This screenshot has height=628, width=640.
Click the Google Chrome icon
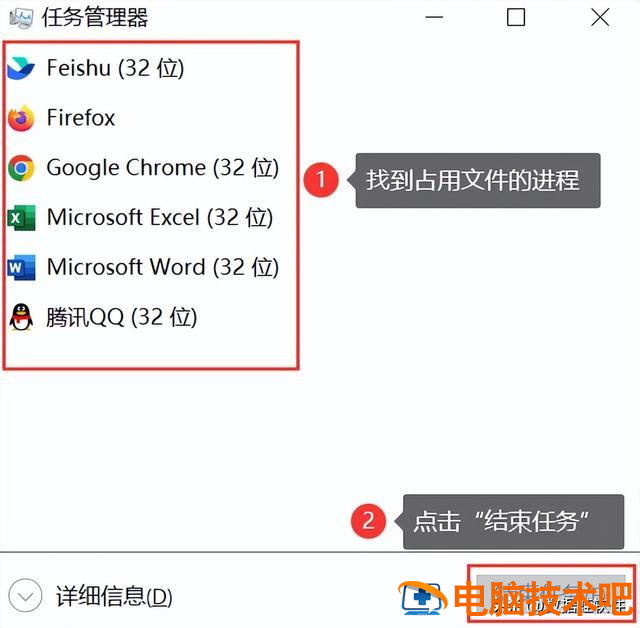[21, 168]
